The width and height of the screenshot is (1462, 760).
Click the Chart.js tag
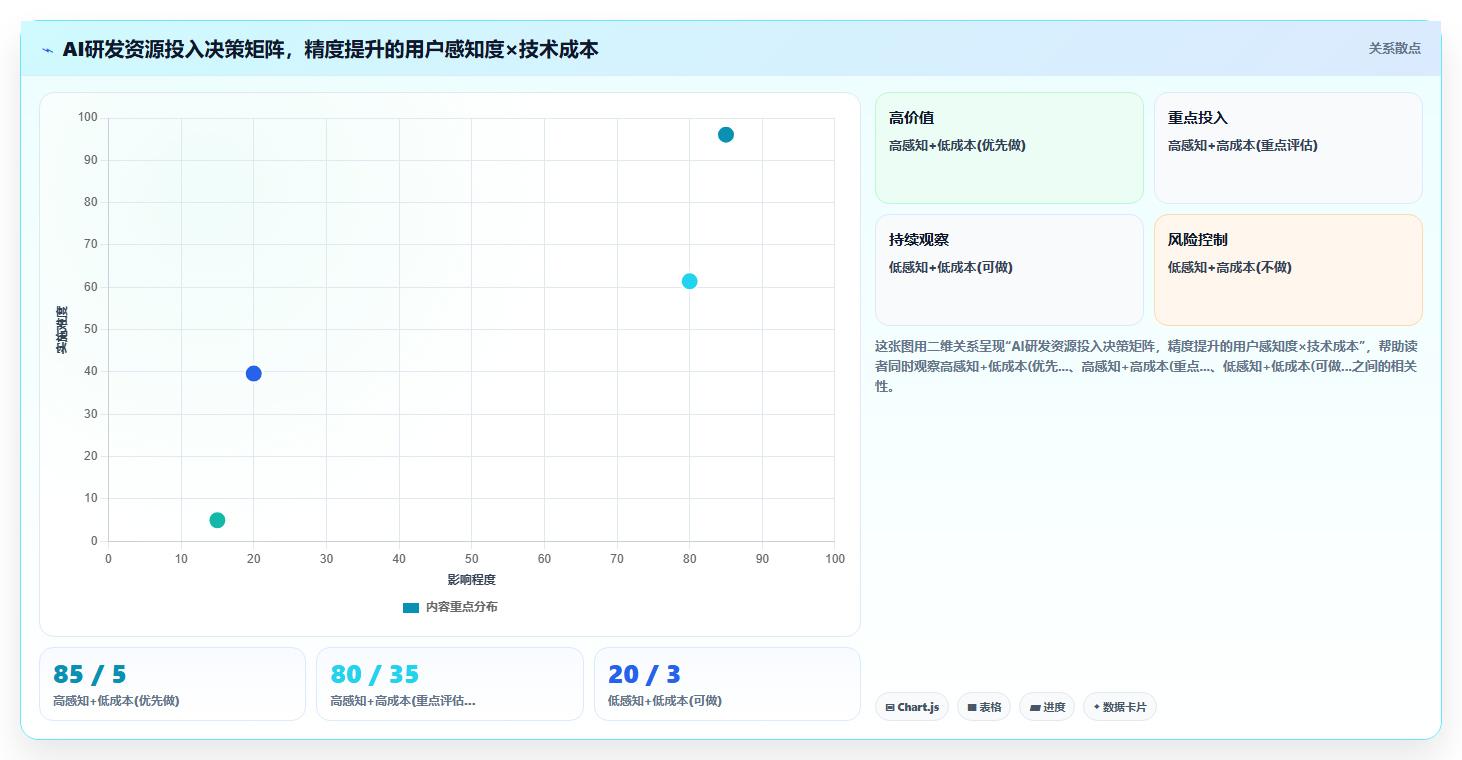click(x=911, y=707)
